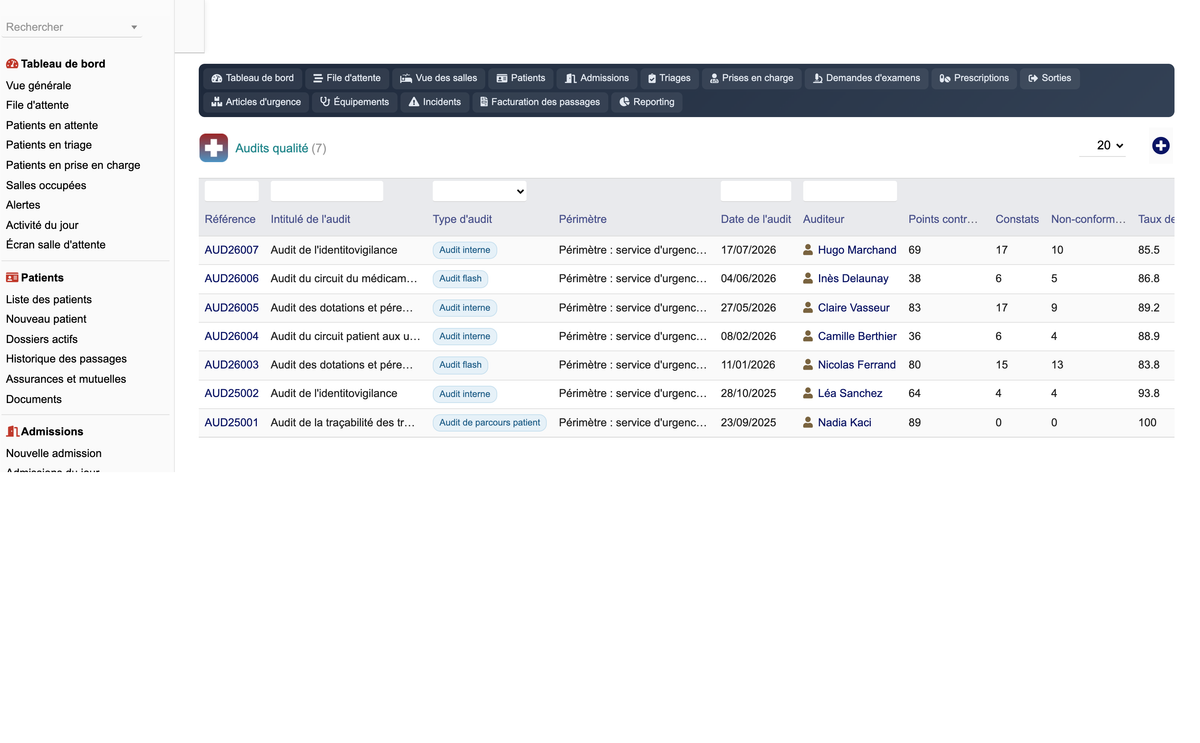Click the Admissions sidebar section icon
Screen dimensions: 1200x743
12,432
